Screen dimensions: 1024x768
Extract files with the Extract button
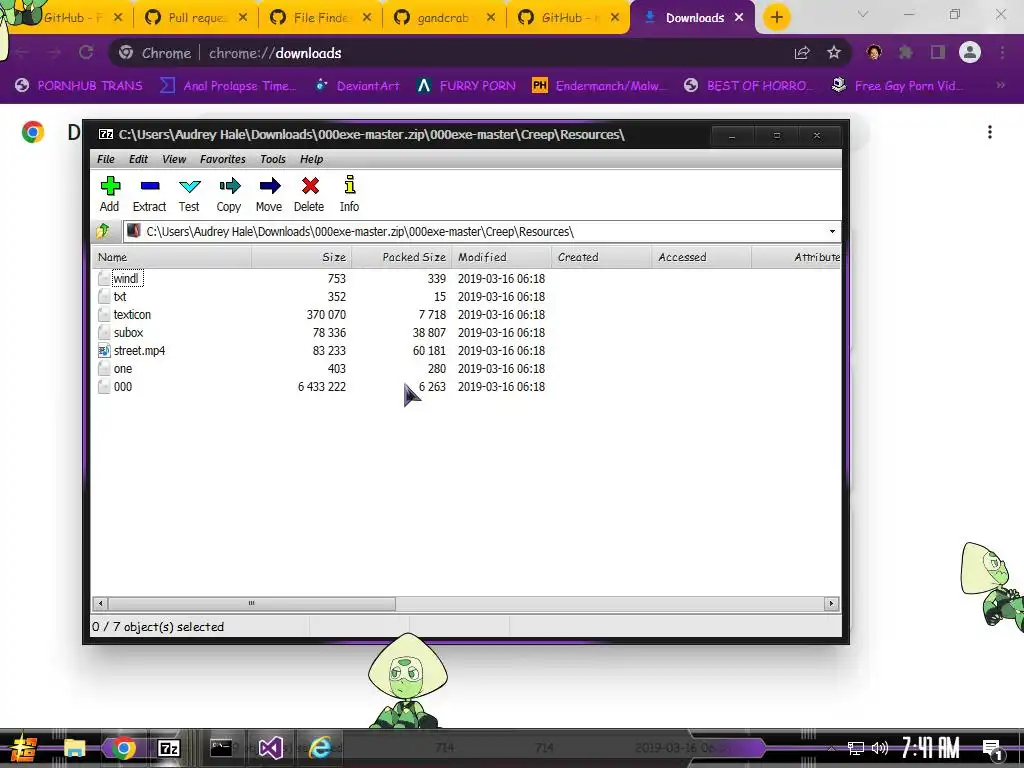[x=150, y=194]
